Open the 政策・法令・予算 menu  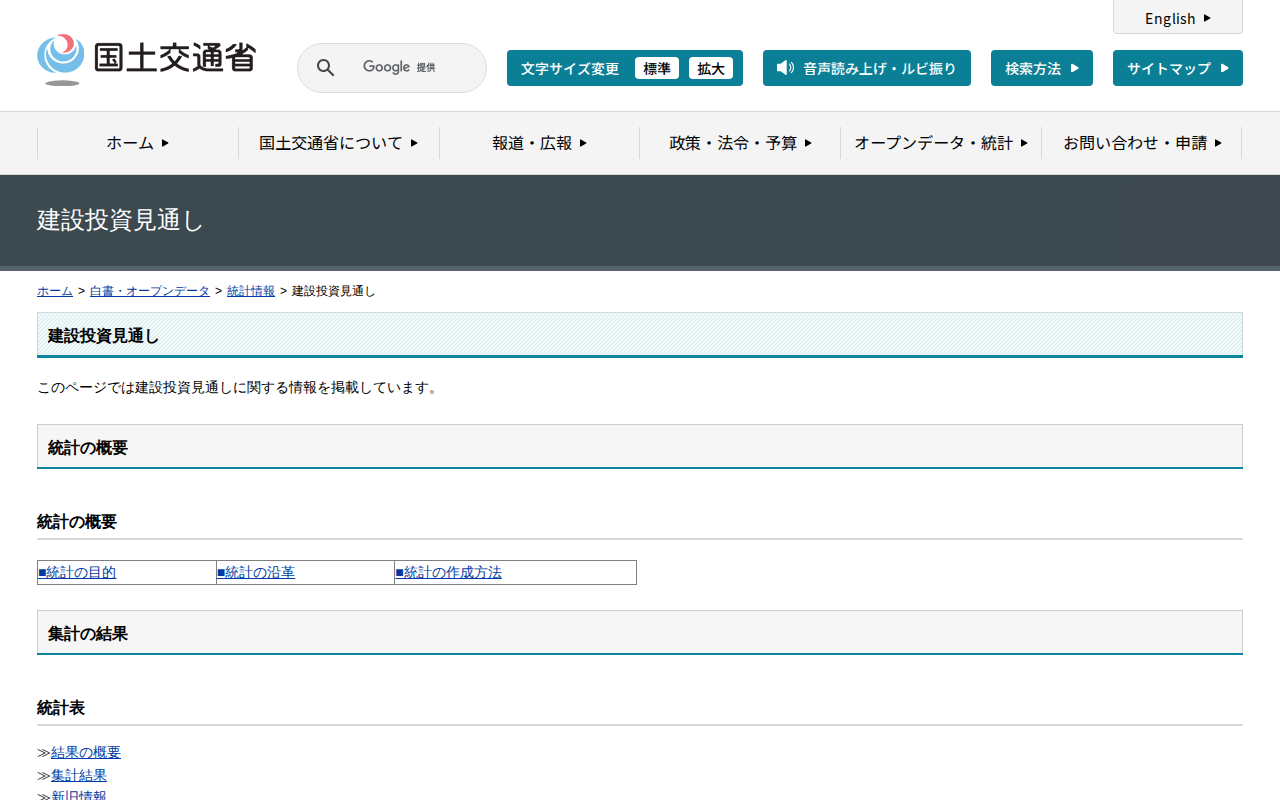click(x=740, y=143)
